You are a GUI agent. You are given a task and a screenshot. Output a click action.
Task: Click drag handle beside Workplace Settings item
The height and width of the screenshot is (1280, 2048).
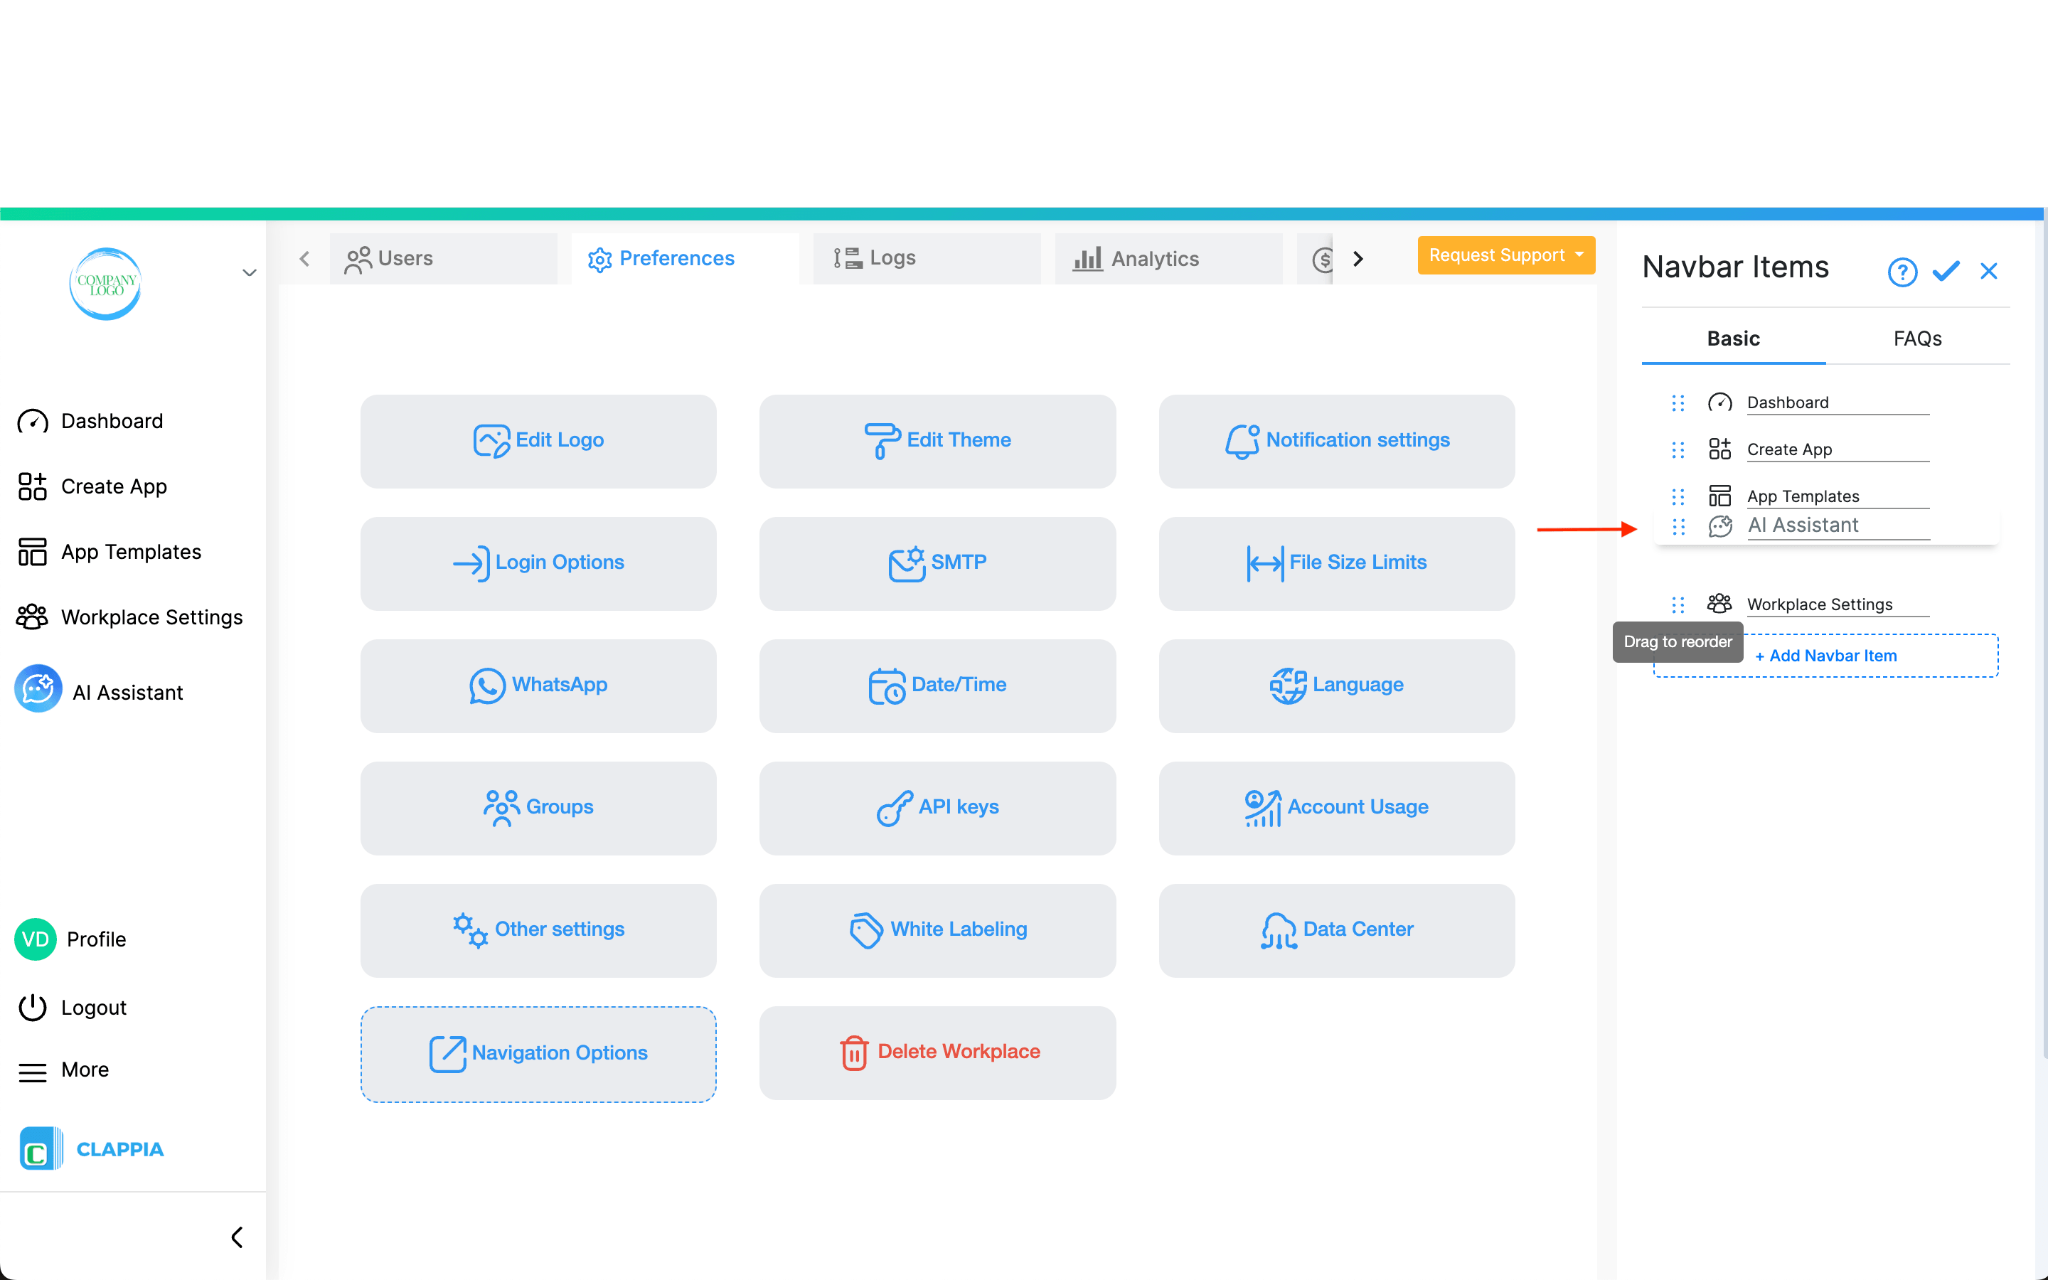click(x=1678, y=604)
